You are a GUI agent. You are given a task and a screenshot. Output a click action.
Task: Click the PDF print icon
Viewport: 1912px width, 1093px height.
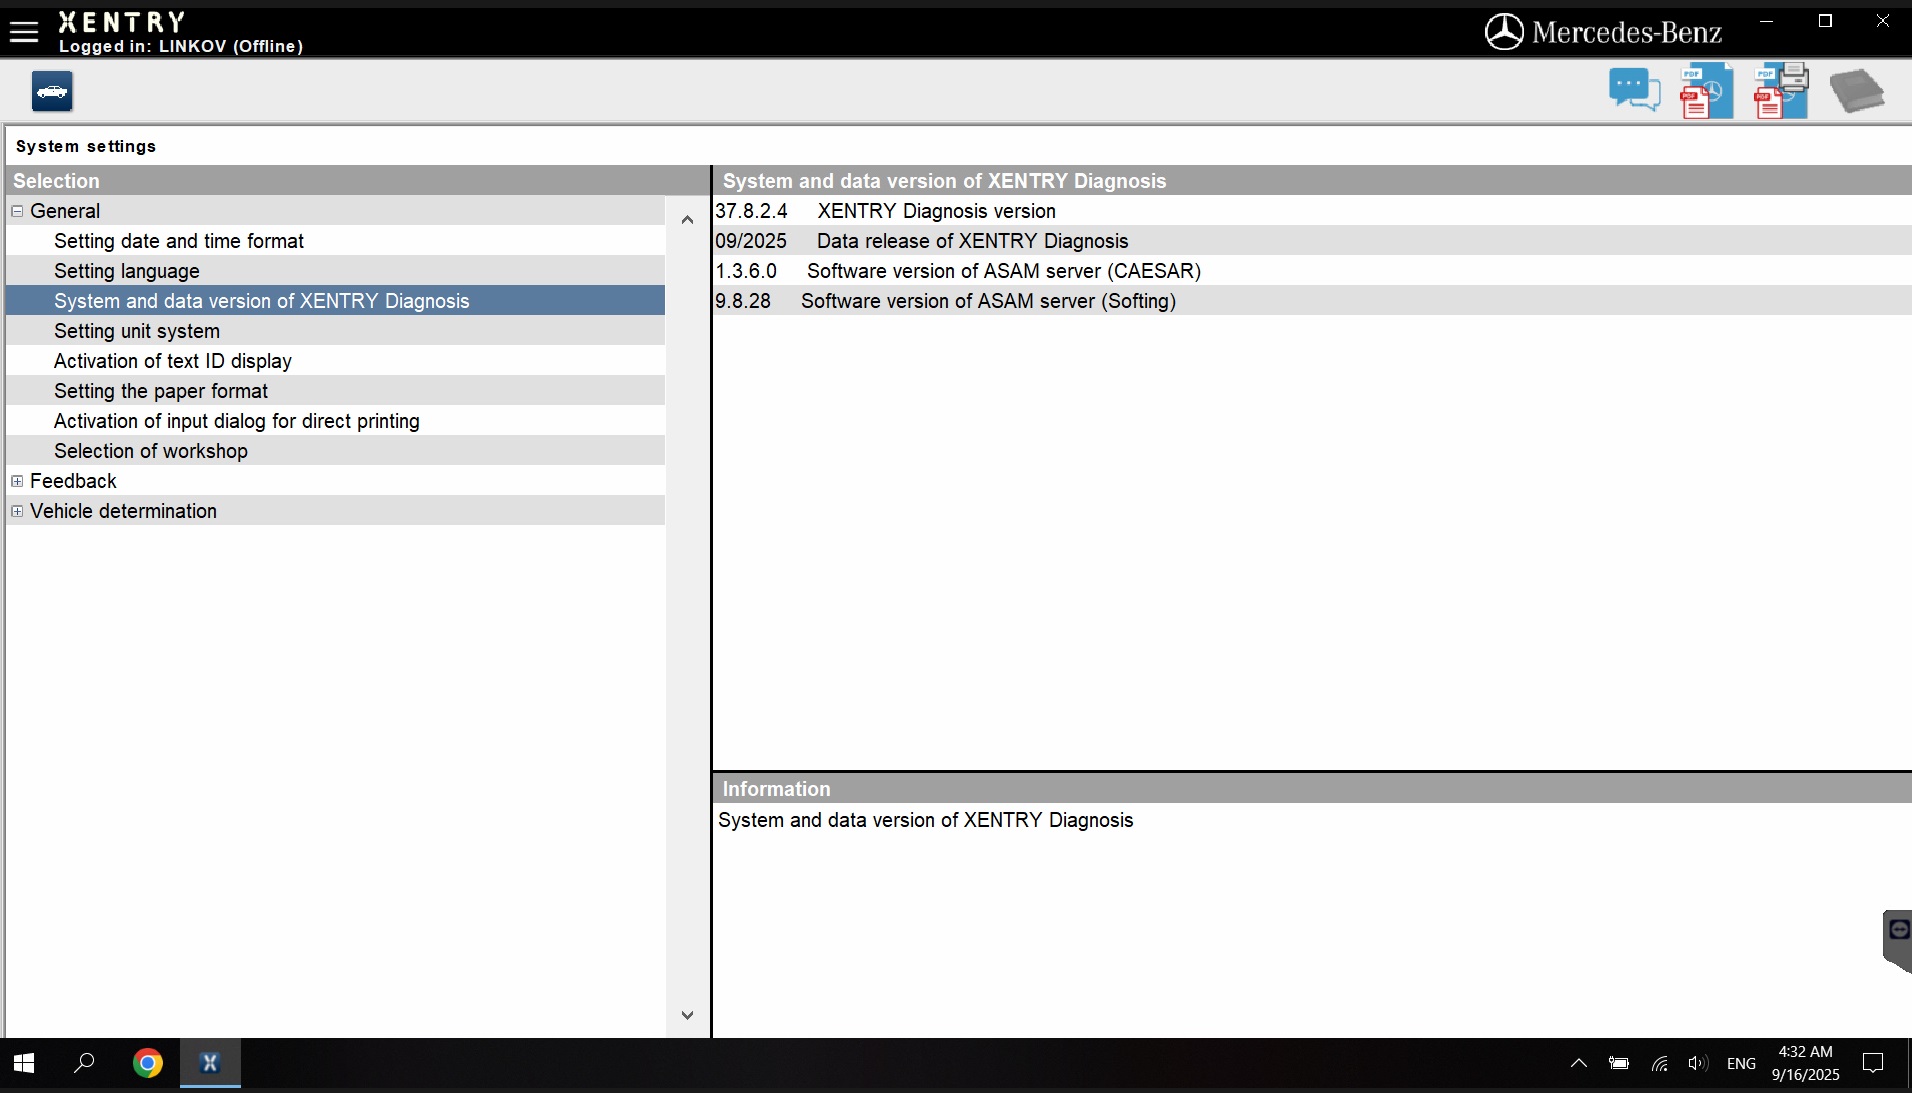coord(1781,91)
